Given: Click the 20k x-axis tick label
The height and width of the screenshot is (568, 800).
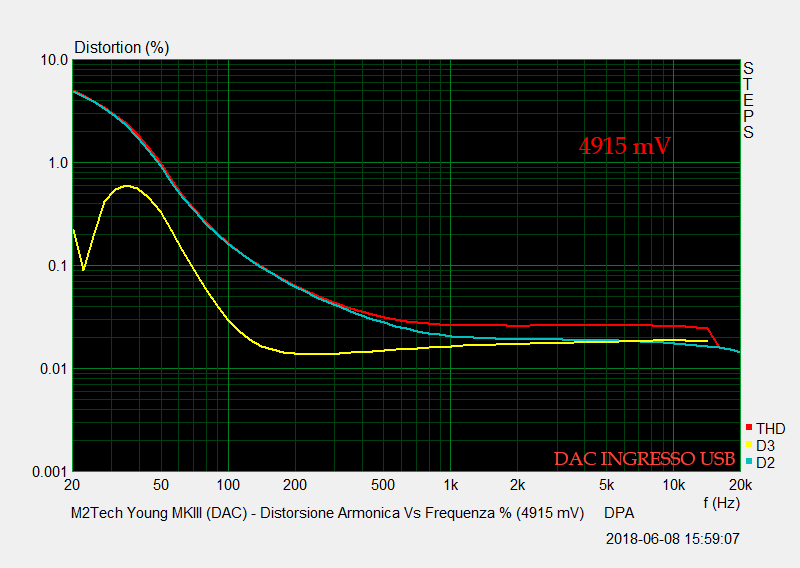Looking at the screenshot, I should point(741,485).
